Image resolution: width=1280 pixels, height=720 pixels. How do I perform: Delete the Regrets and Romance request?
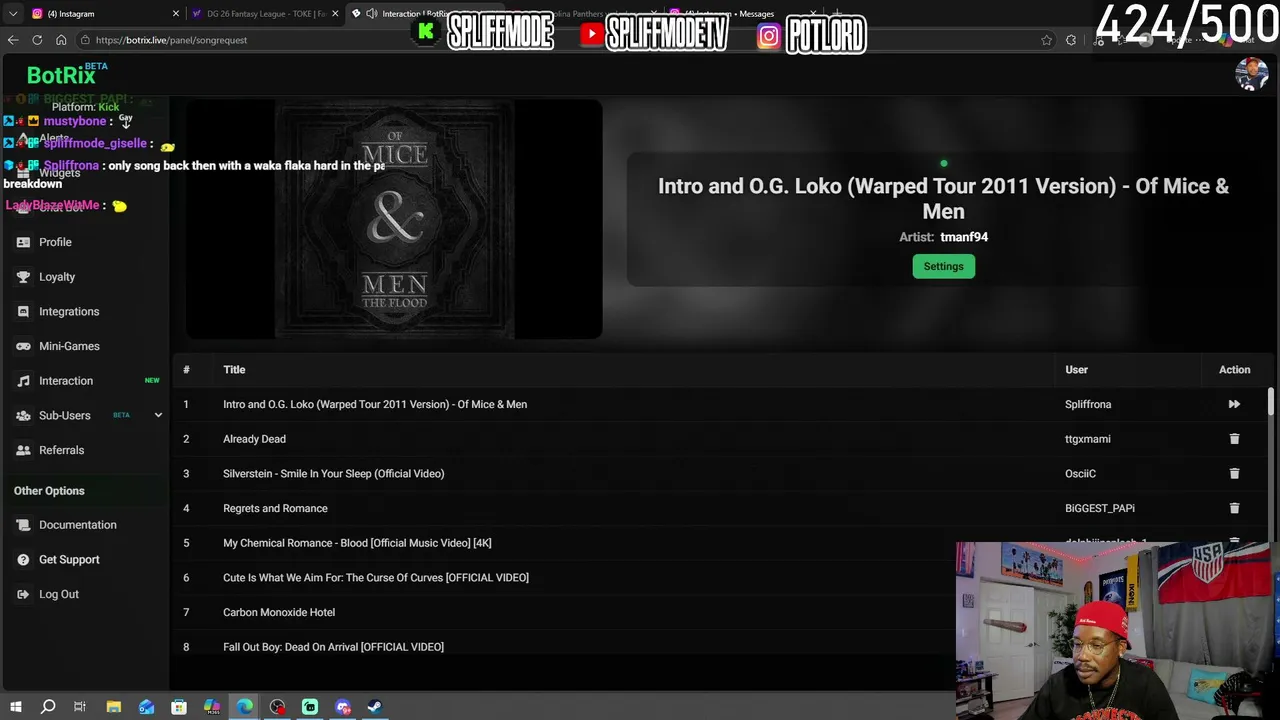point(1234,508)
